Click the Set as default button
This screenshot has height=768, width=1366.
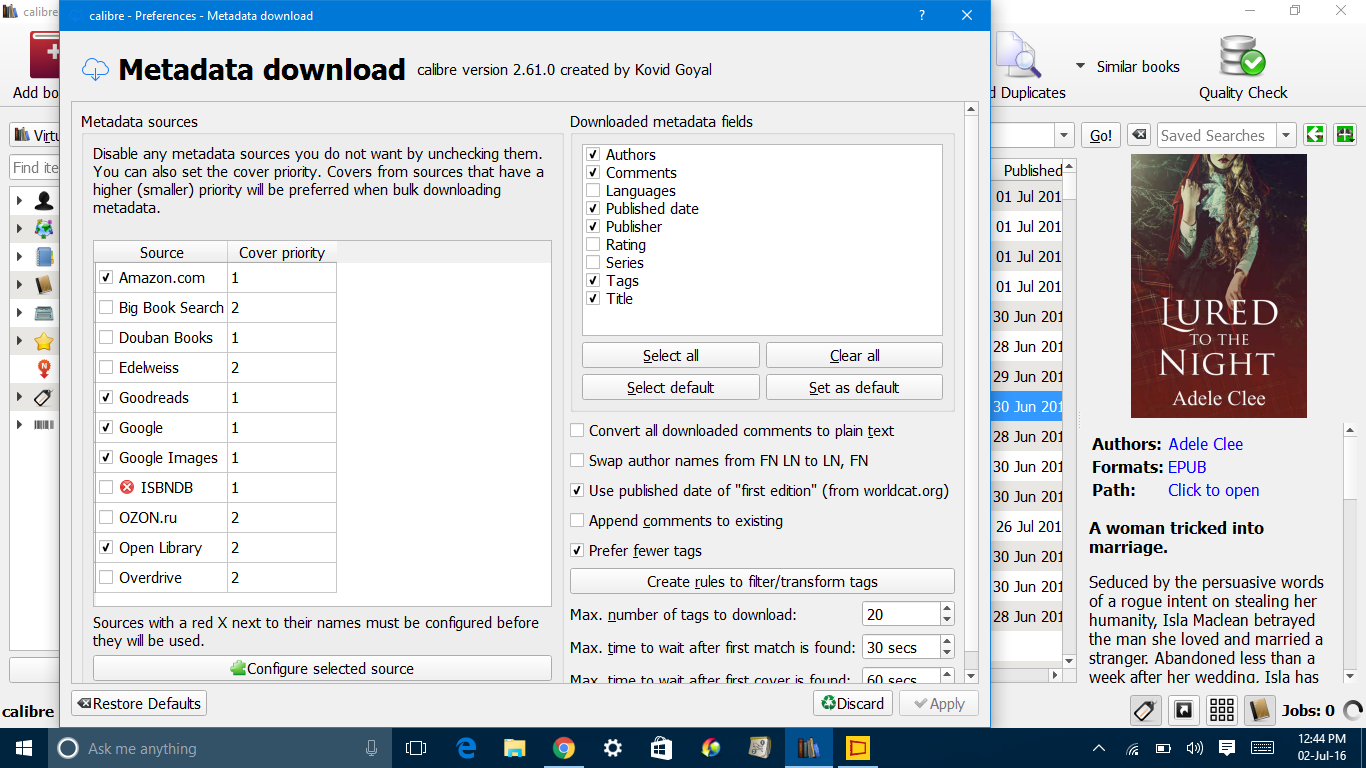(x=854, y=387)
